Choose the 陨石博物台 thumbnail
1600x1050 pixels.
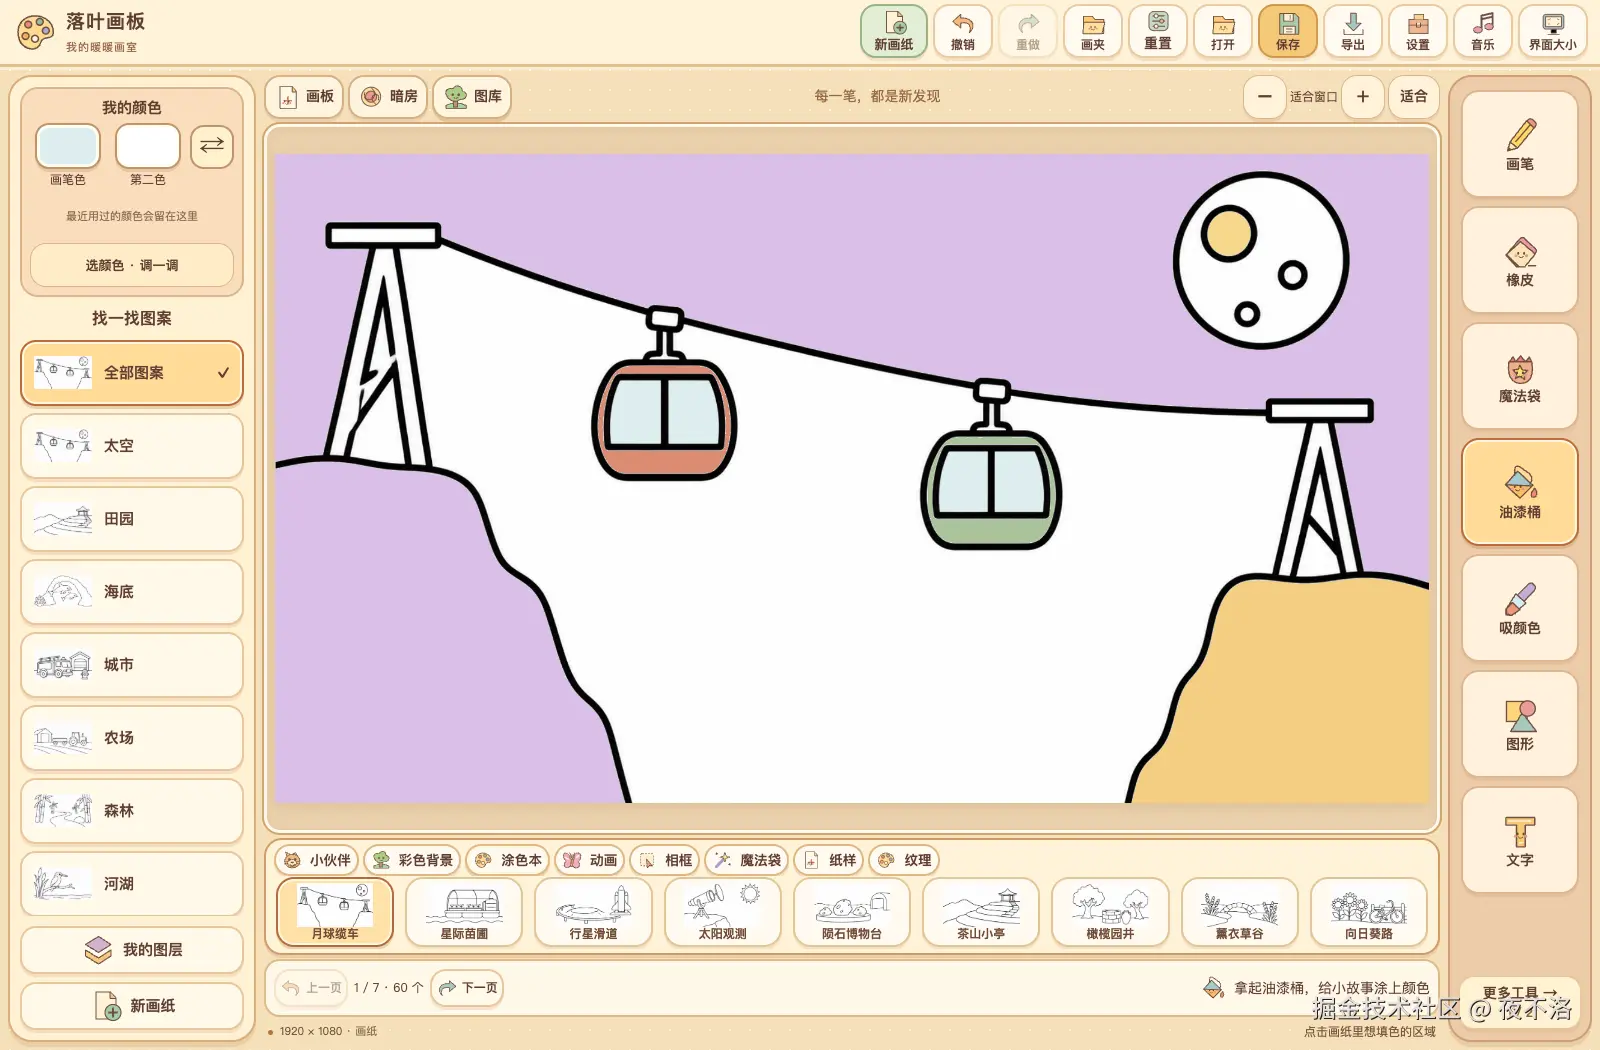coord(852,912)
